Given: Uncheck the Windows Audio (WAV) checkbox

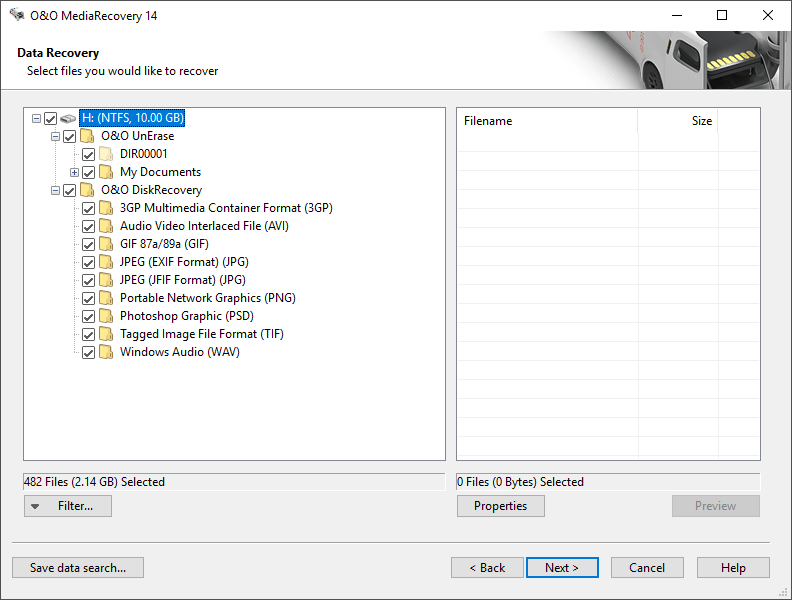Looking at the screenshot, I should point(88,353).
